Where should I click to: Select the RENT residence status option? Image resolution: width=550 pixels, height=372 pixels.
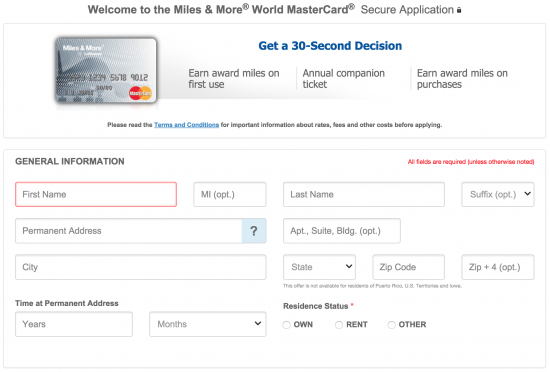(x=339, y=325)
